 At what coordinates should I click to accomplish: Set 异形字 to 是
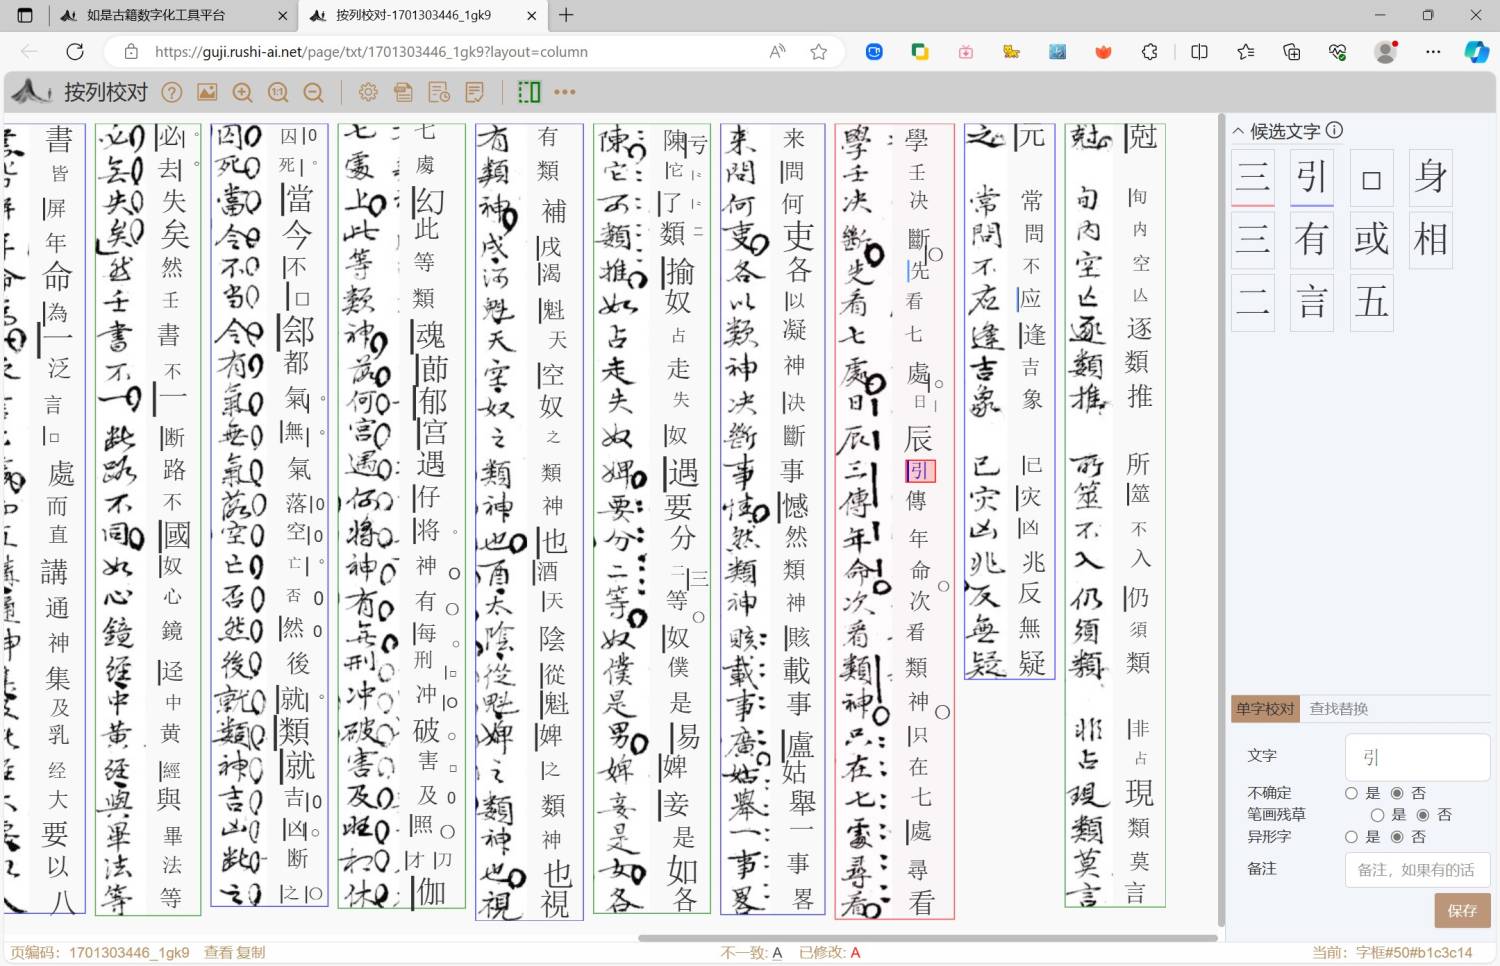coord(1351,837)
